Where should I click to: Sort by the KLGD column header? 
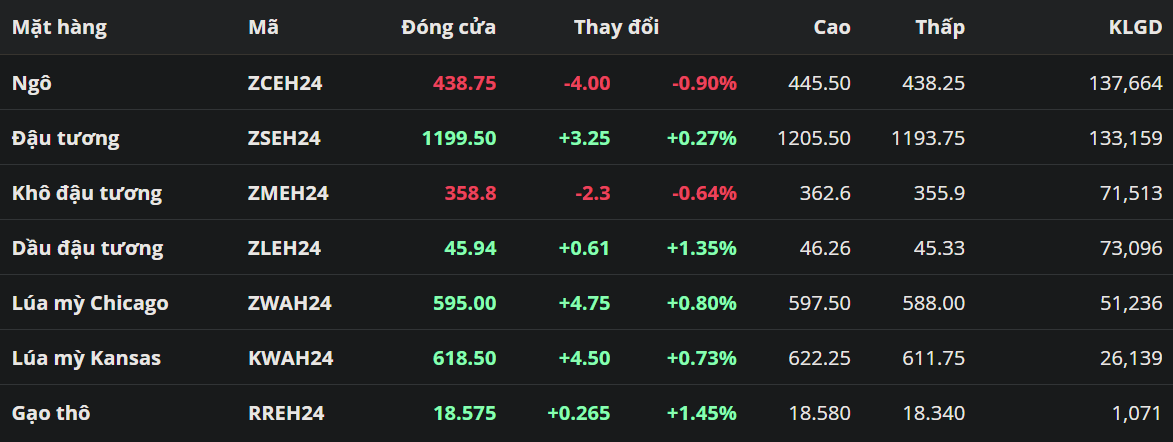click(1134, 28)
